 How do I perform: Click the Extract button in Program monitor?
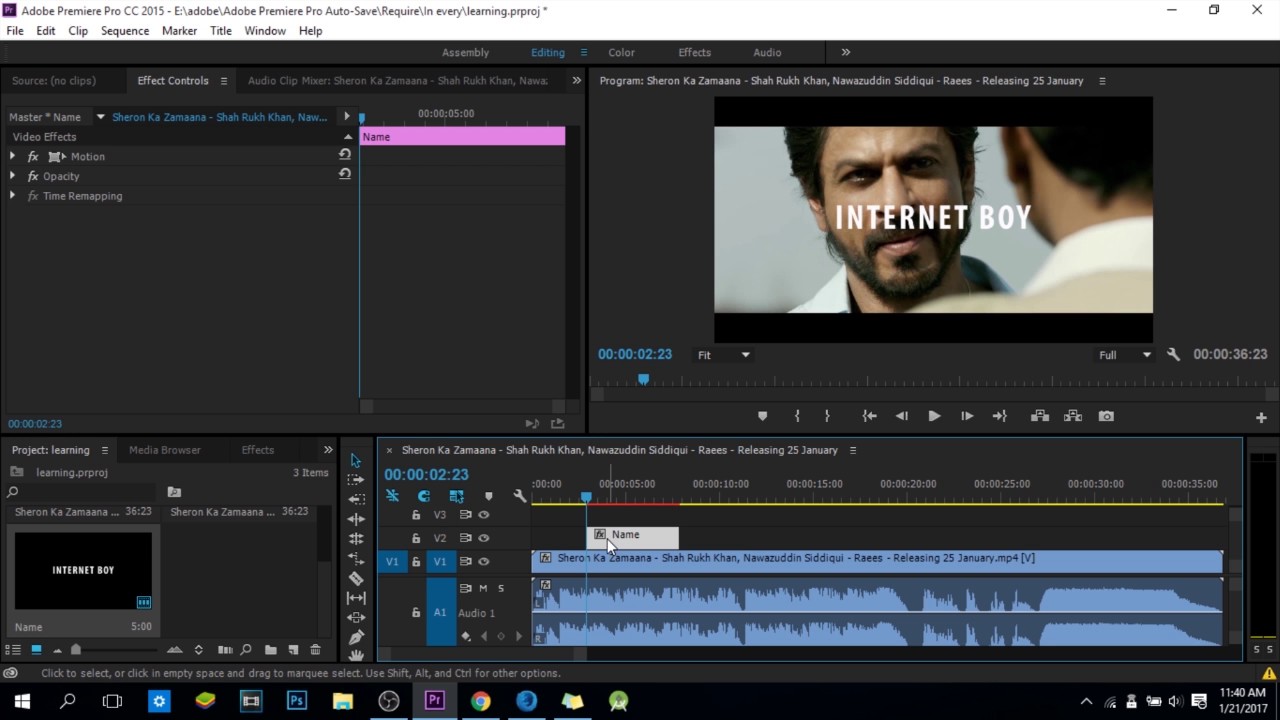point(1073,416)
